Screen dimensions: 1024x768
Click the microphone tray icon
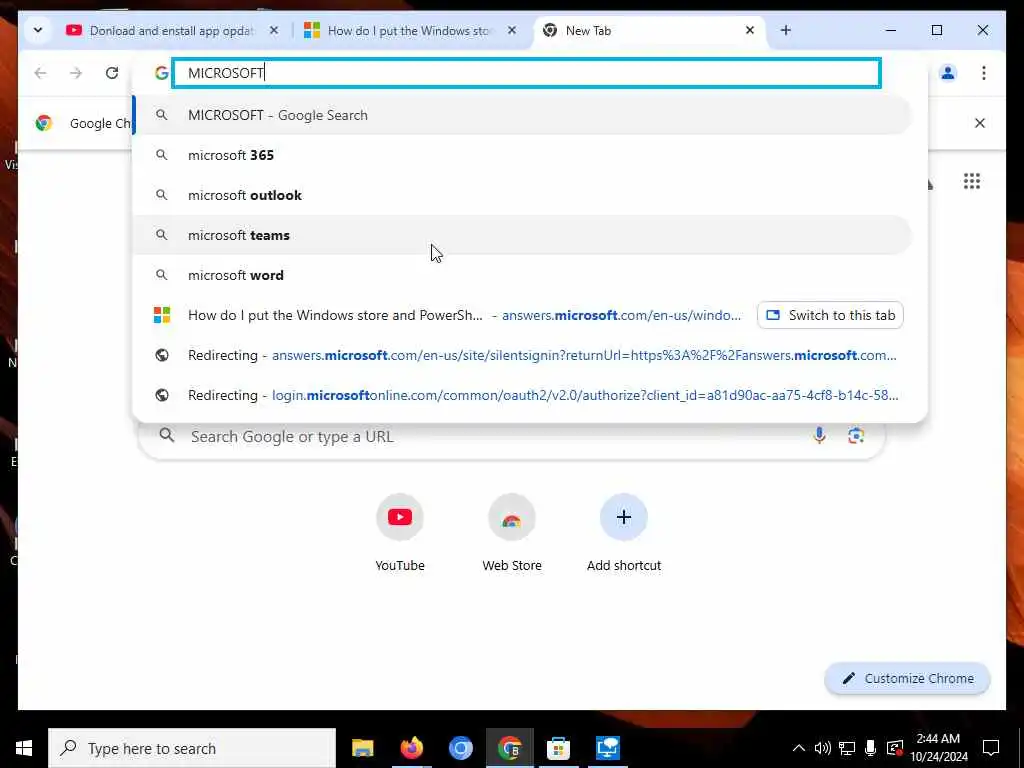871,748
